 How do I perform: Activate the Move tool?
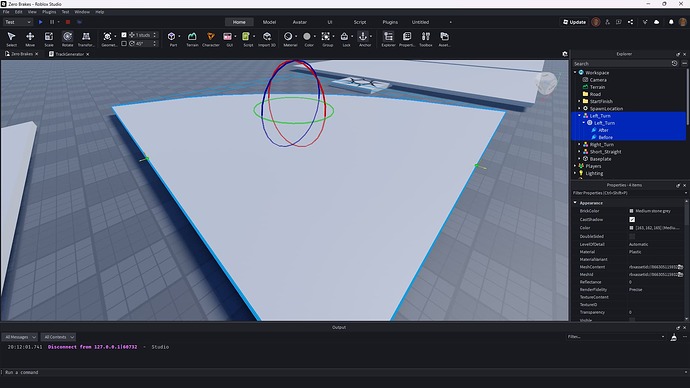[30, 39]
